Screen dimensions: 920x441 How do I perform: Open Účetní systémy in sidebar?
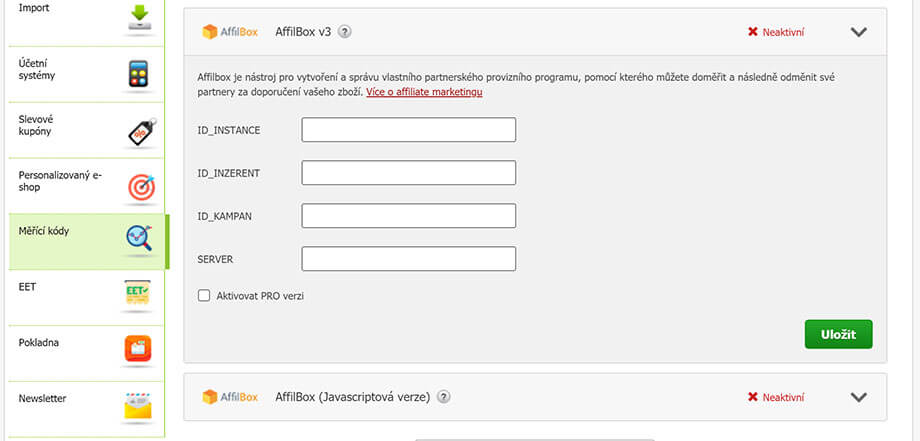[x=87, y=74]
